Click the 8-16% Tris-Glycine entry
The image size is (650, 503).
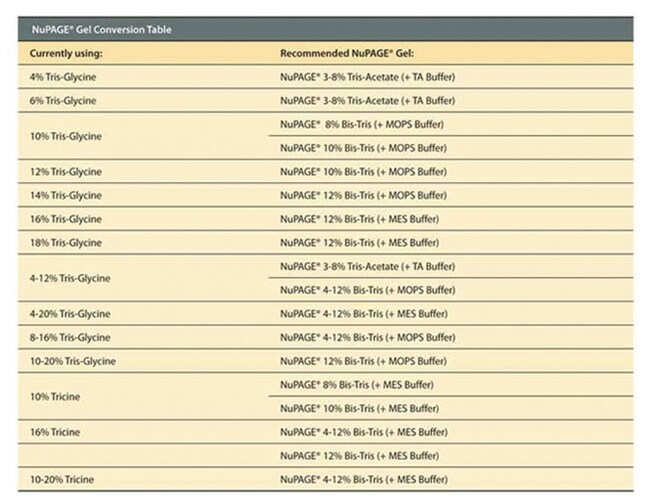pyautogui.click(x=71, y=338)
